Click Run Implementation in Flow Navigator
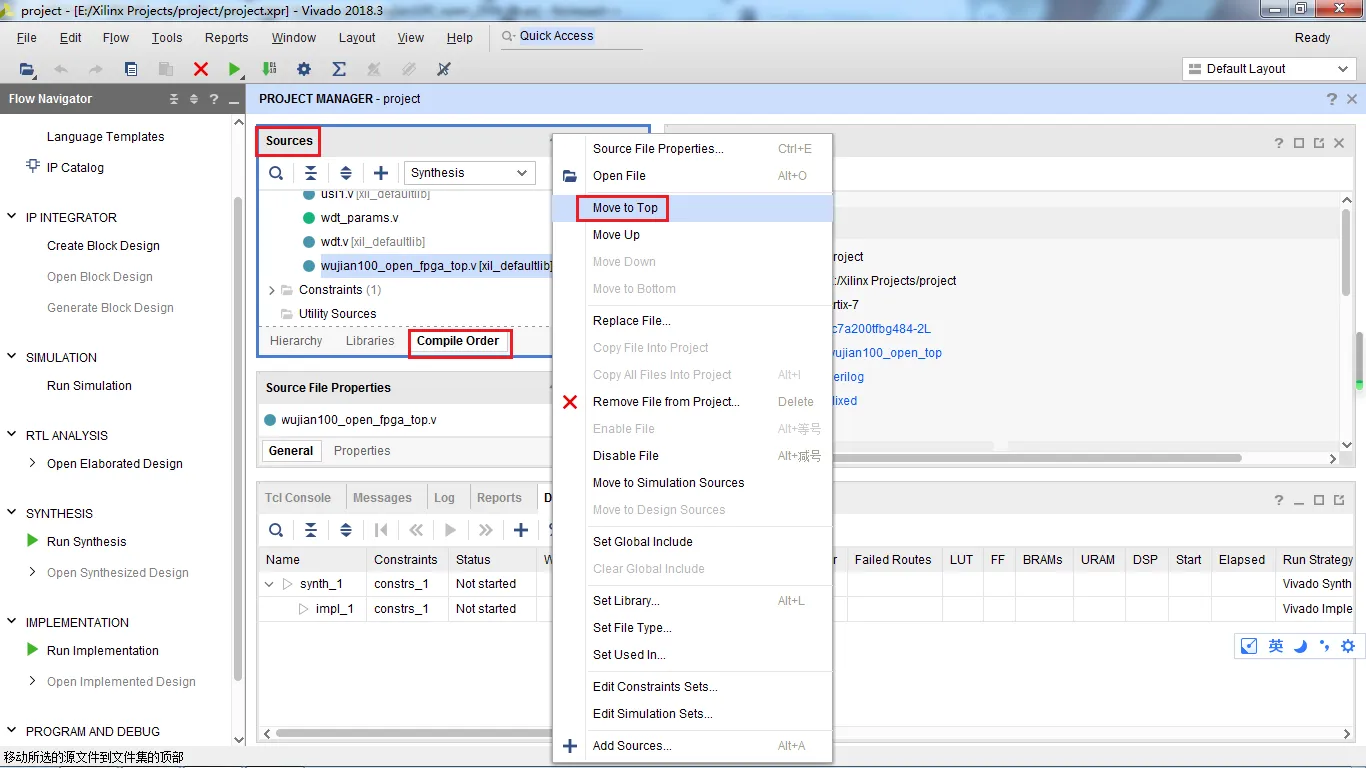 103,651
